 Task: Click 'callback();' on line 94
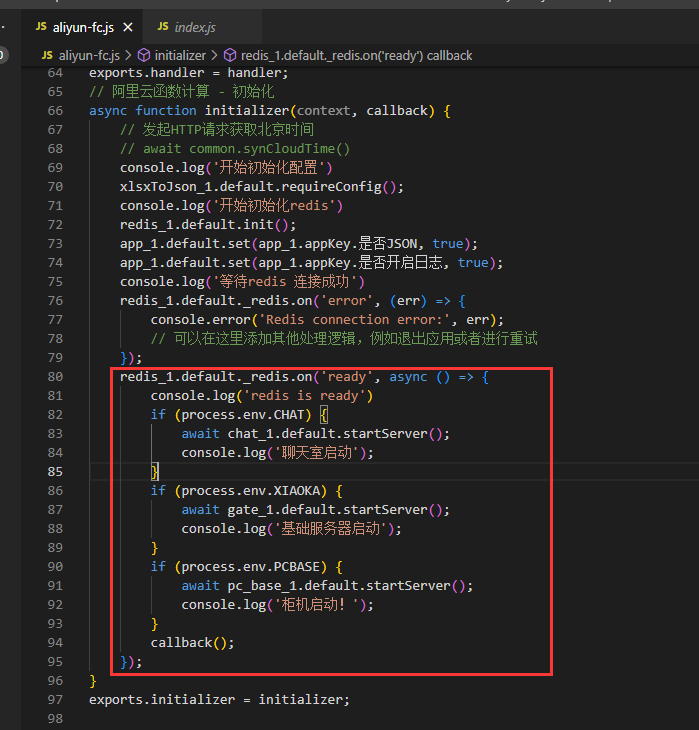point(192,643)
